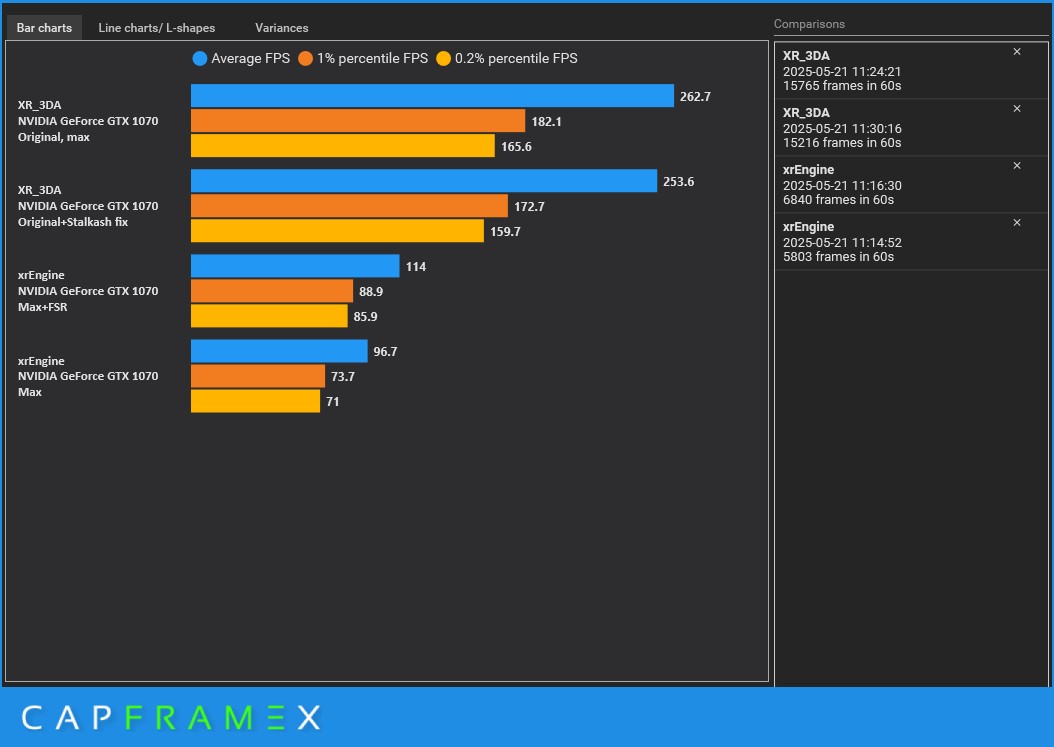Click '15216 frames in 60s' text
This screenshot has width=1054, height=747.
coord(842,143)
